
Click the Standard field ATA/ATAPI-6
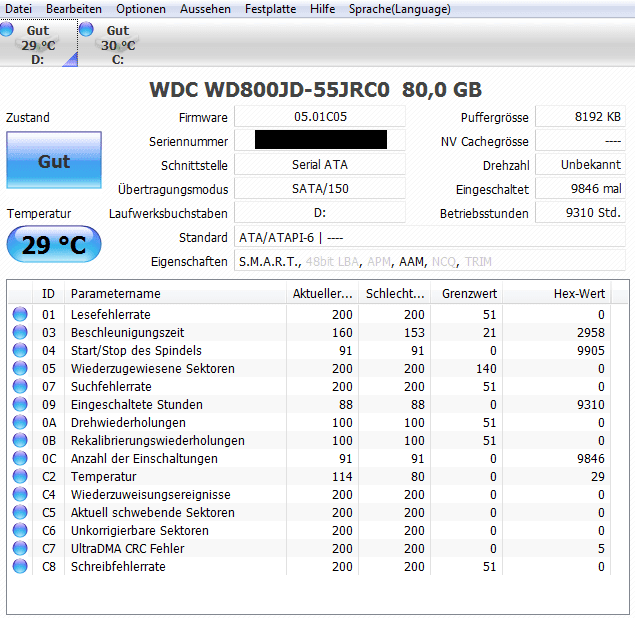point(430,237)
